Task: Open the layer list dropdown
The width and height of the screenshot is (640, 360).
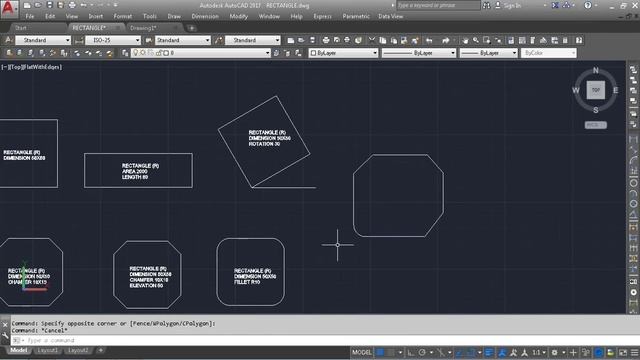Action: pyautogui.click(x=201, y=53)
